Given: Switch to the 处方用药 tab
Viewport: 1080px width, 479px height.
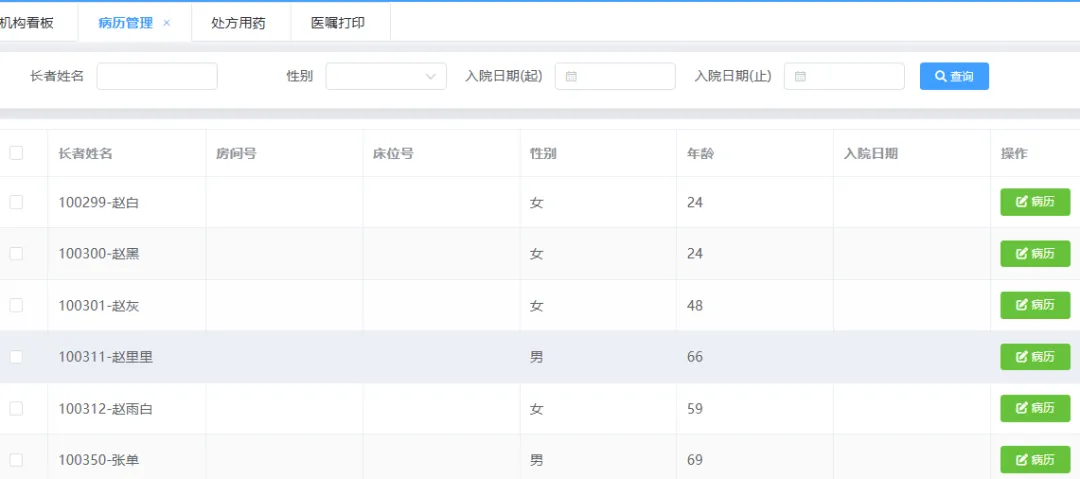Looking at the screenshot, I should (x=240, y=23).
